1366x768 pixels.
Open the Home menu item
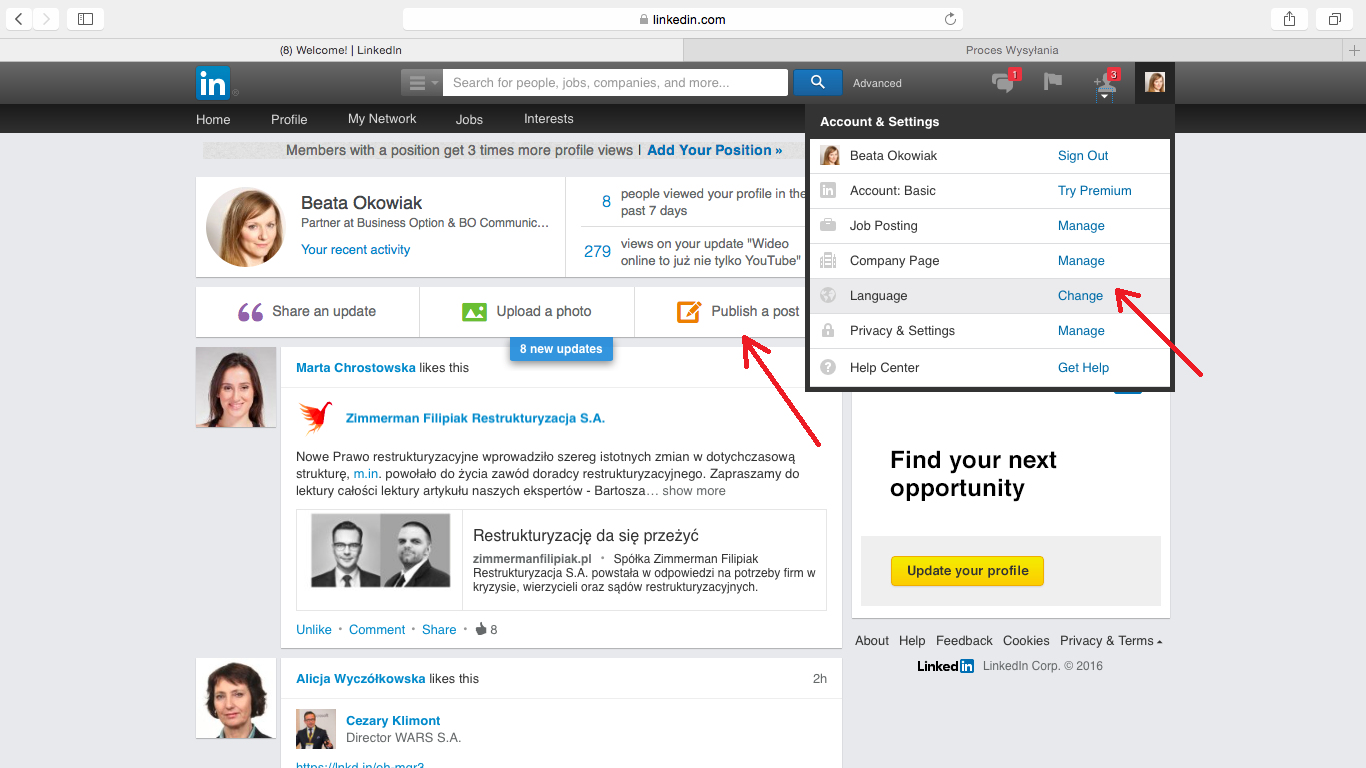(x=213, y=119)
